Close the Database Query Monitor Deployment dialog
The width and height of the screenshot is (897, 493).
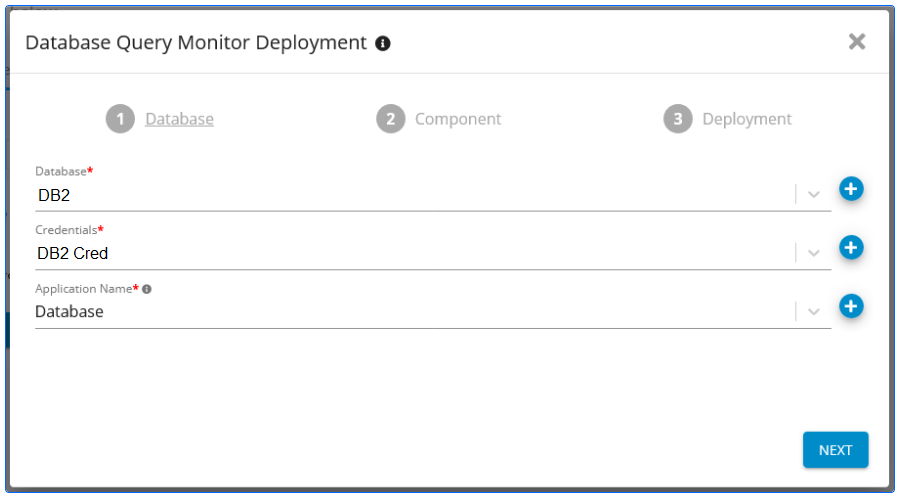tap(857, 41)
